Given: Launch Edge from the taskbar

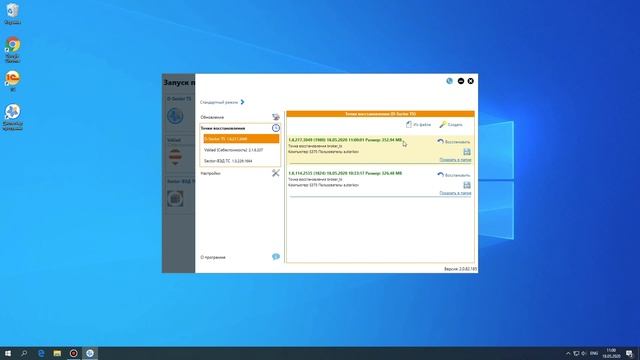Looking at the screenshot, I should [x=41, y=353].
